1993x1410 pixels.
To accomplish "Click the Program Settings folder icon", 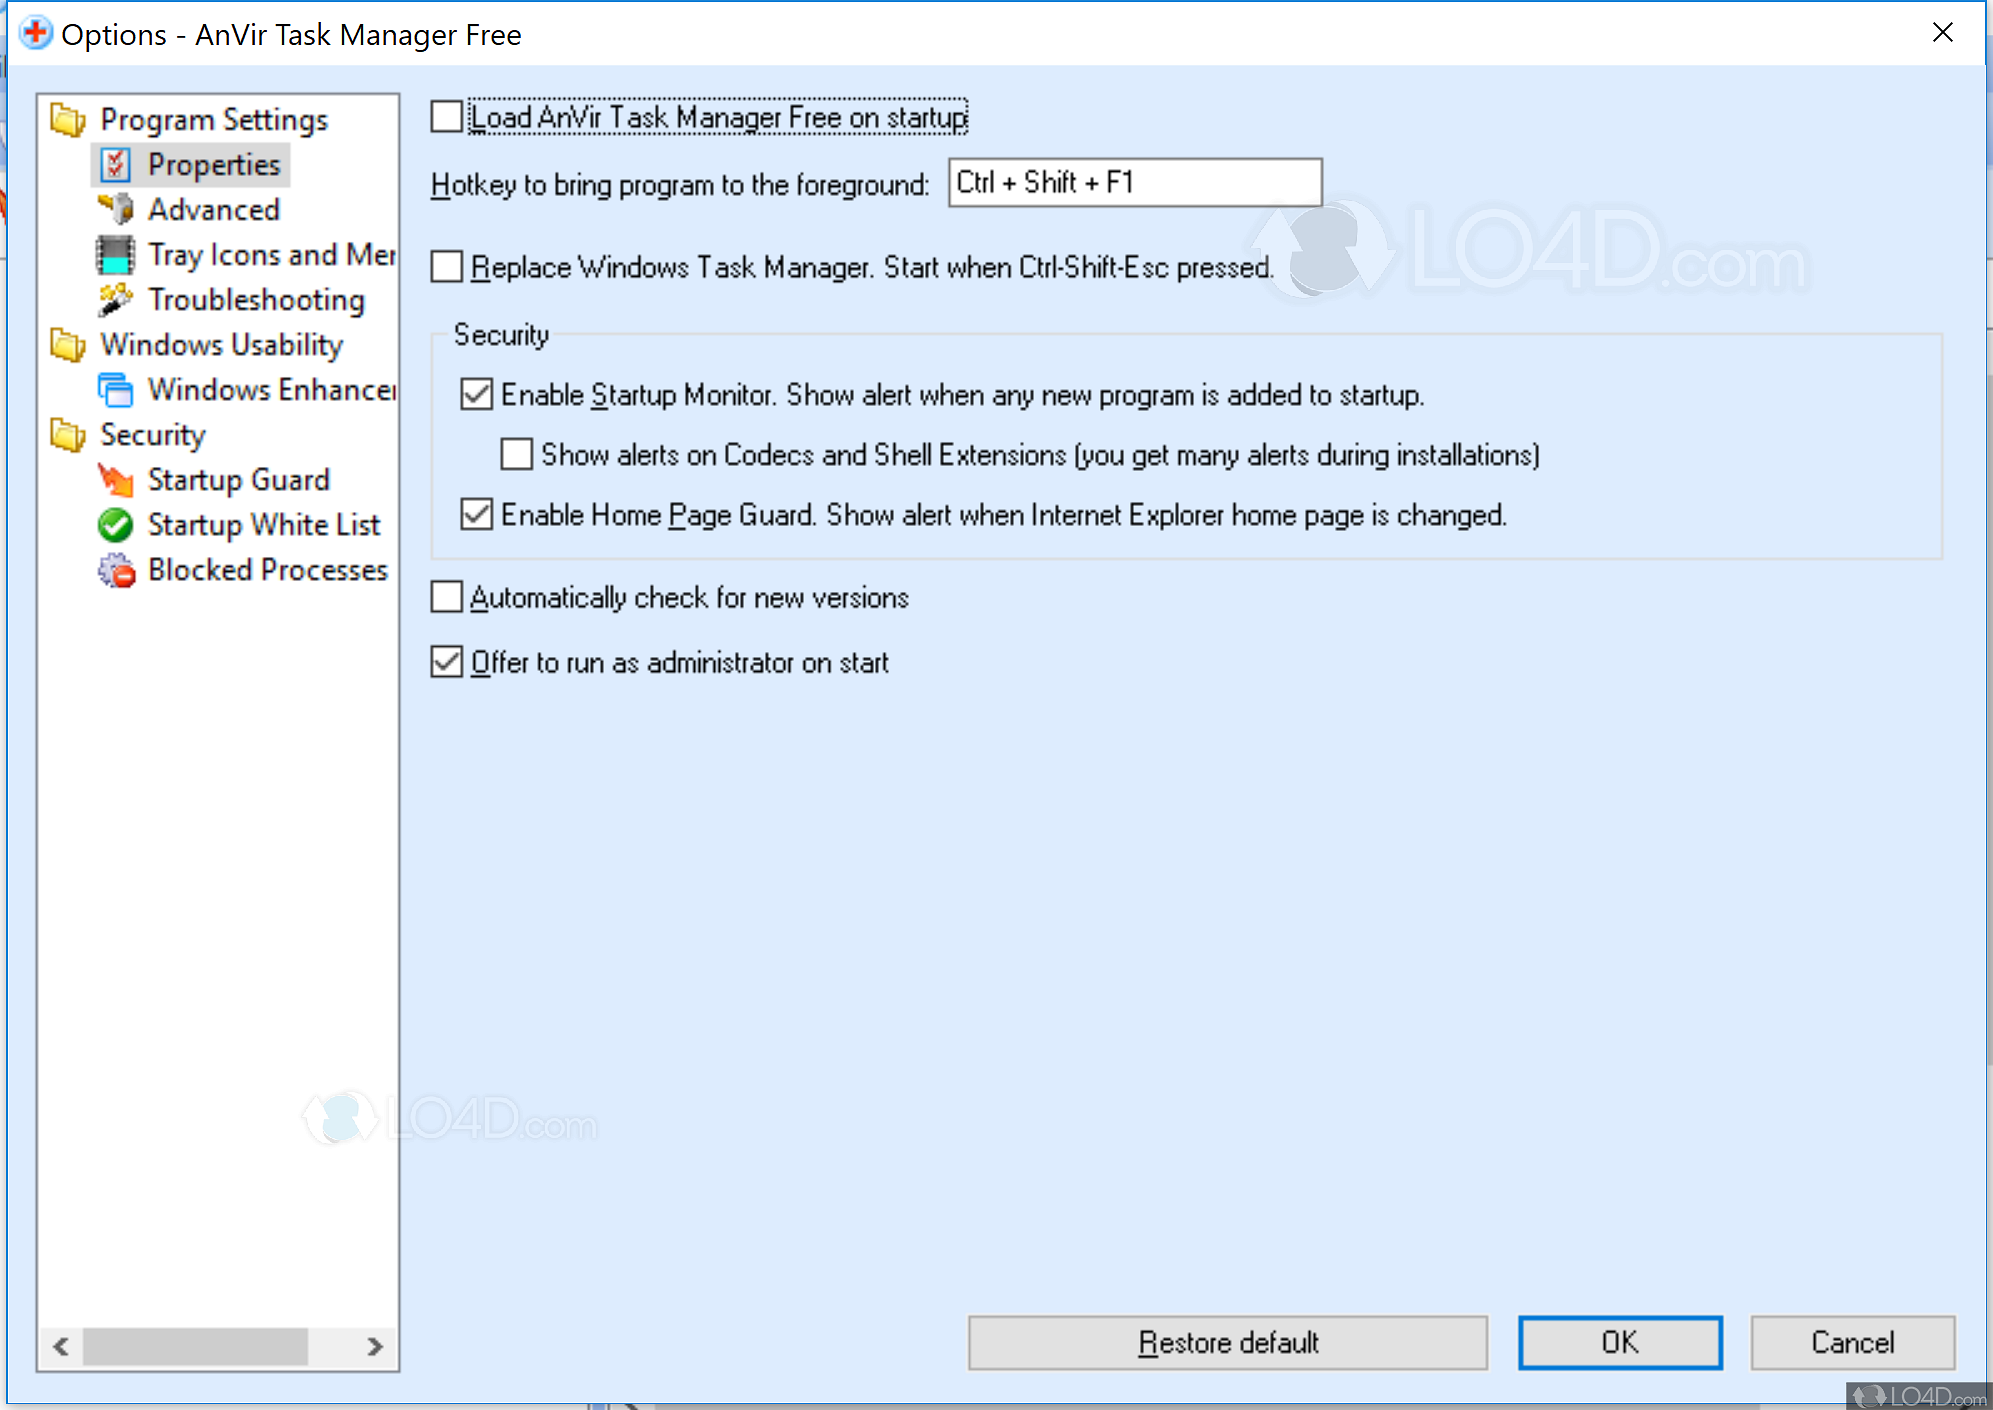I will click(x=68, y=120).
